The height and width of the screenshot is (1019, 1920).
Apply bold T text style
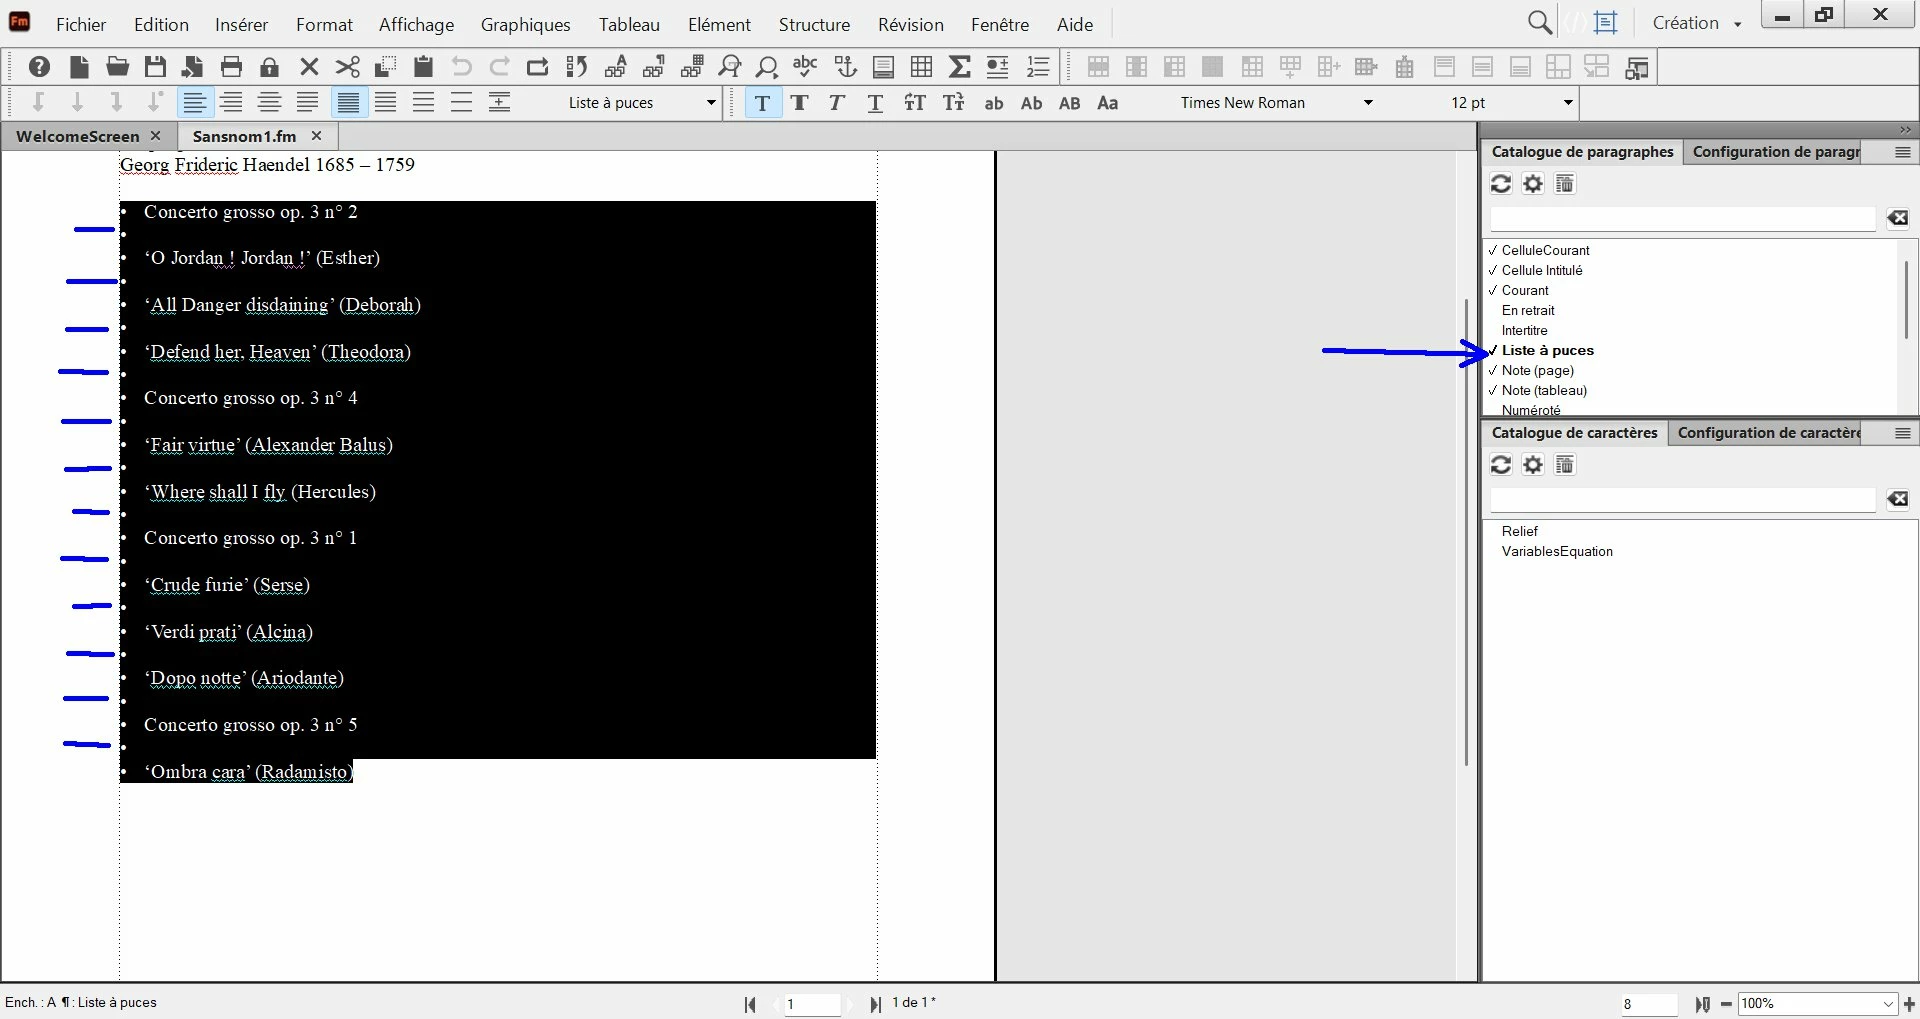[x=799, y=102]
